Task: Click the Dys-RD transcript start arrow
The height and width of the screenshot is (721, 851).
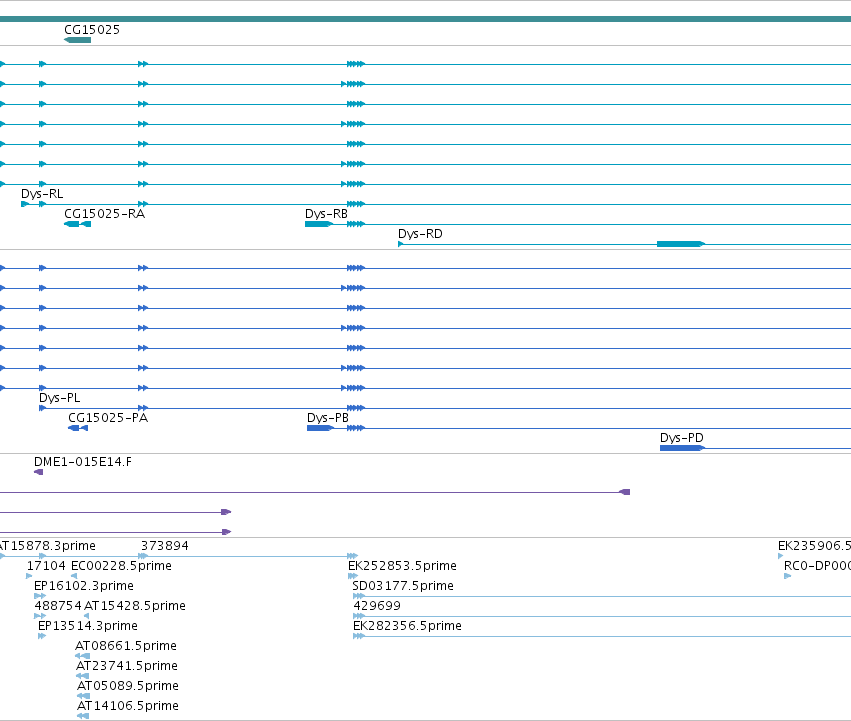Action: click(x=401, y=244)
